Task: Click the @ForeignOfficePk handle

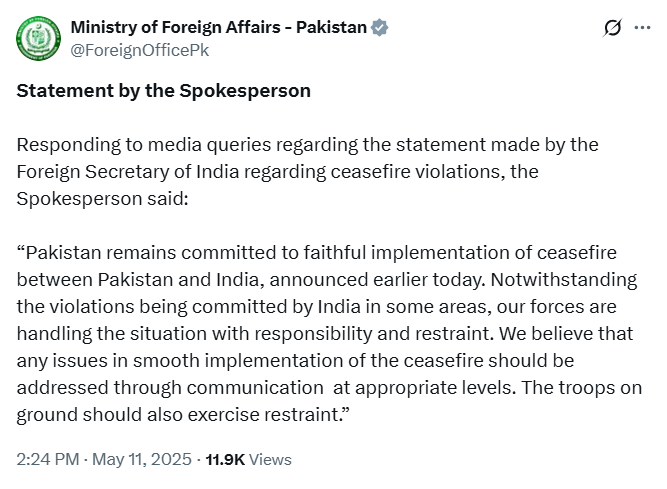Action: pos(139,49)
